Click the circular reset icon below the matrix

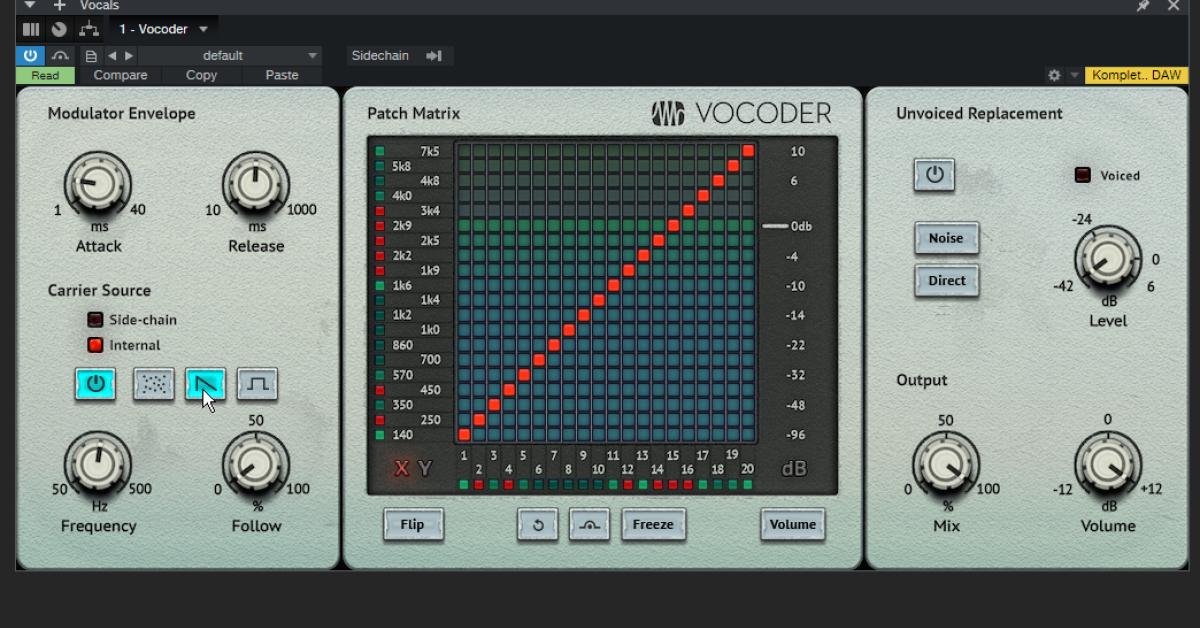pyautogui.click(x=538, y=525)
